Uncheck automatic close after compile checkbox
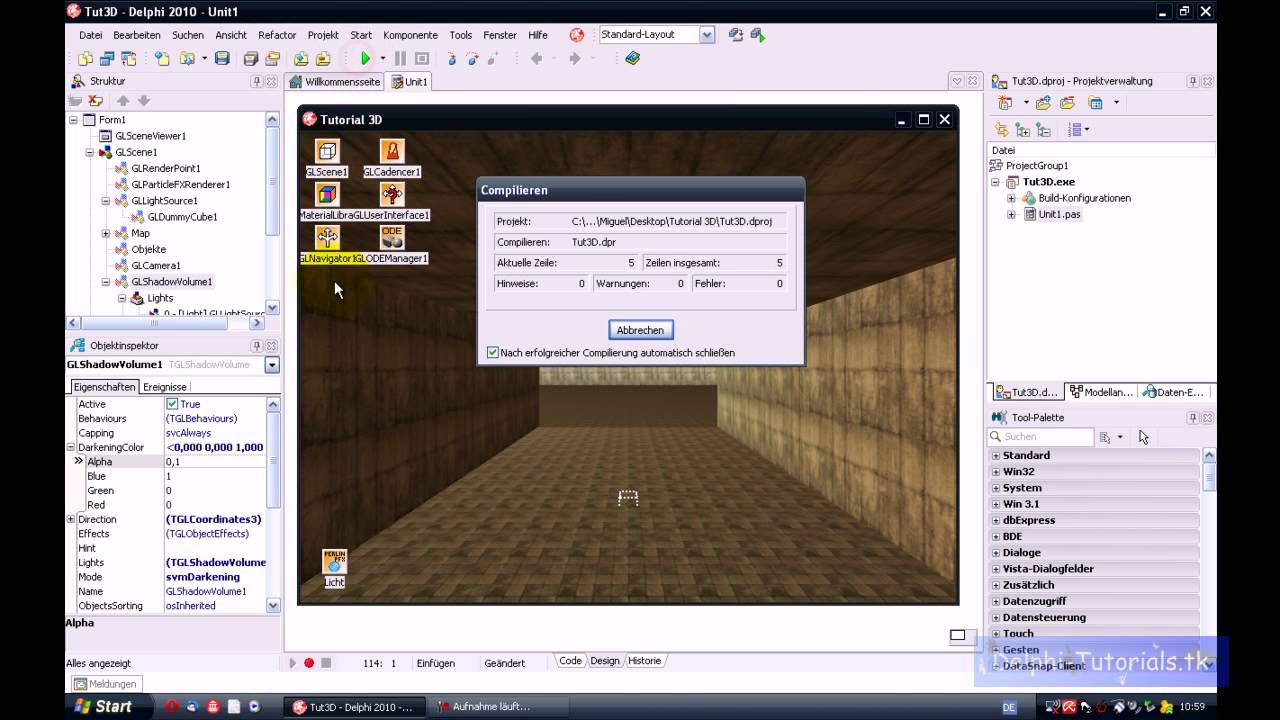Viewport: 1280px width, 720px height. pos(492,353)
